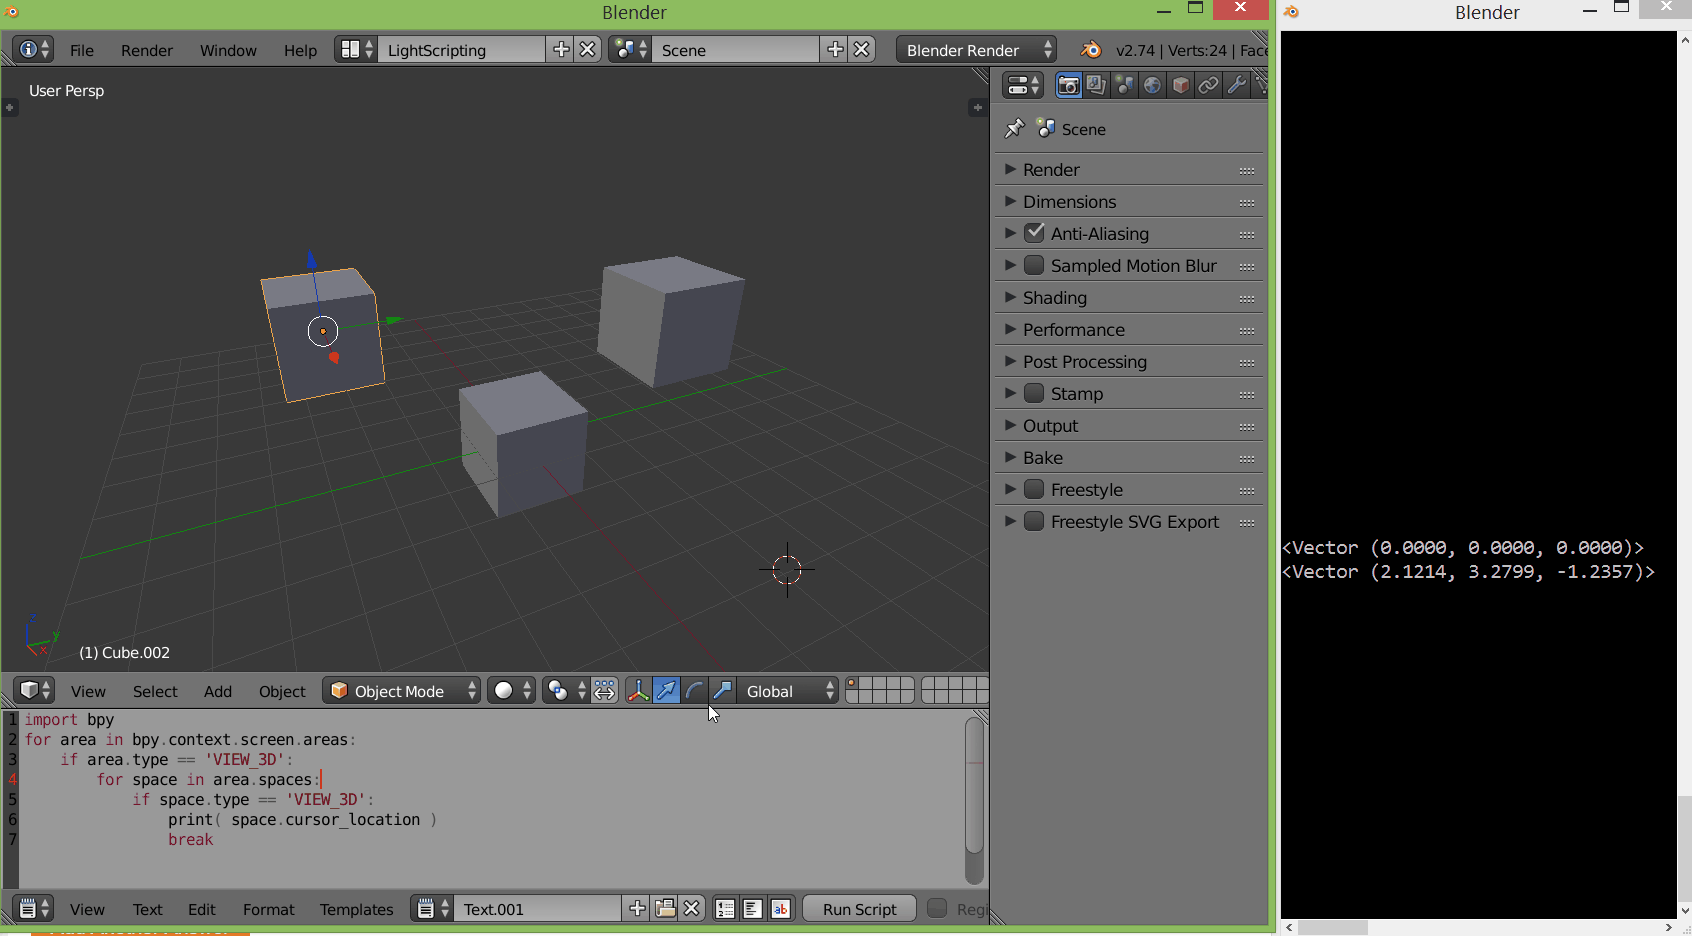Open the Object Mode dropdown
Image resolution: width=1692 pixels, height=936 pixels.
[x=400, y=690]
